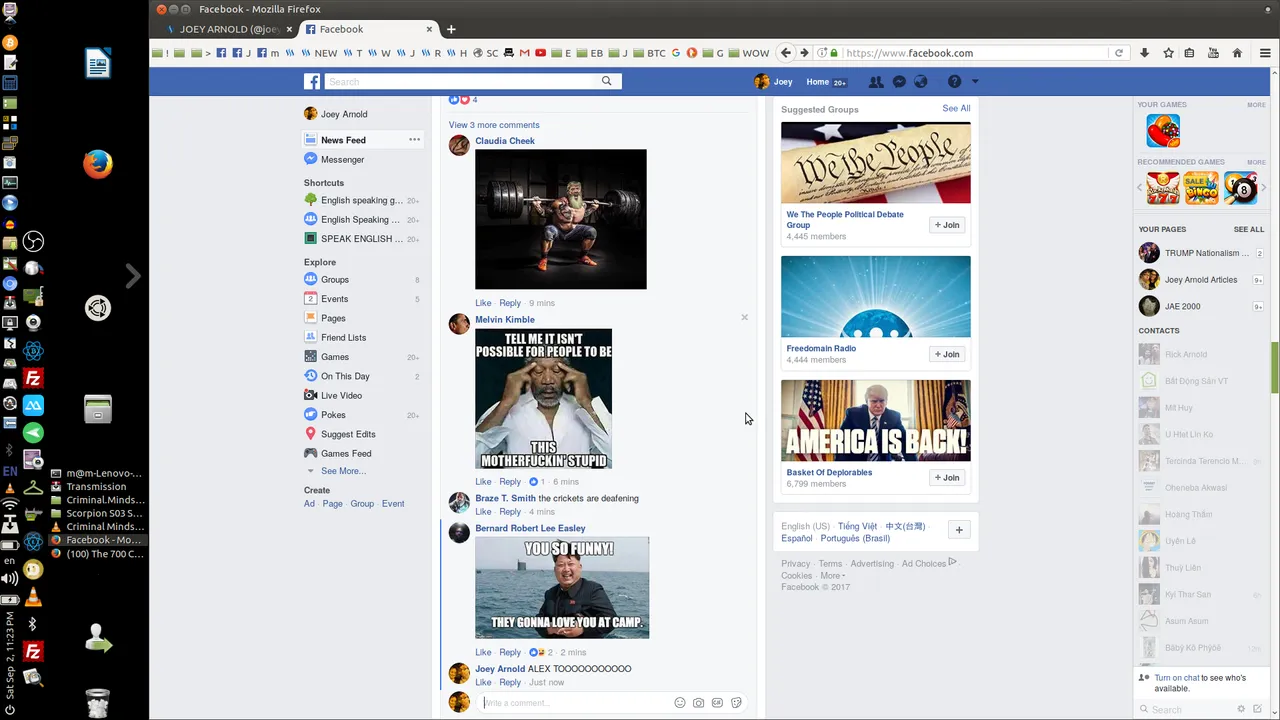Click View 3 more comments
The image size is (1280, 720).
click(494, 125)
